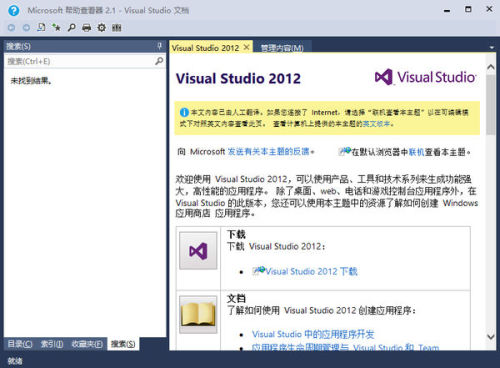The image size is (500, 368).
Task: Focus the 搜索(Ctrl+E) search field
Action: [x=80, y=61]
